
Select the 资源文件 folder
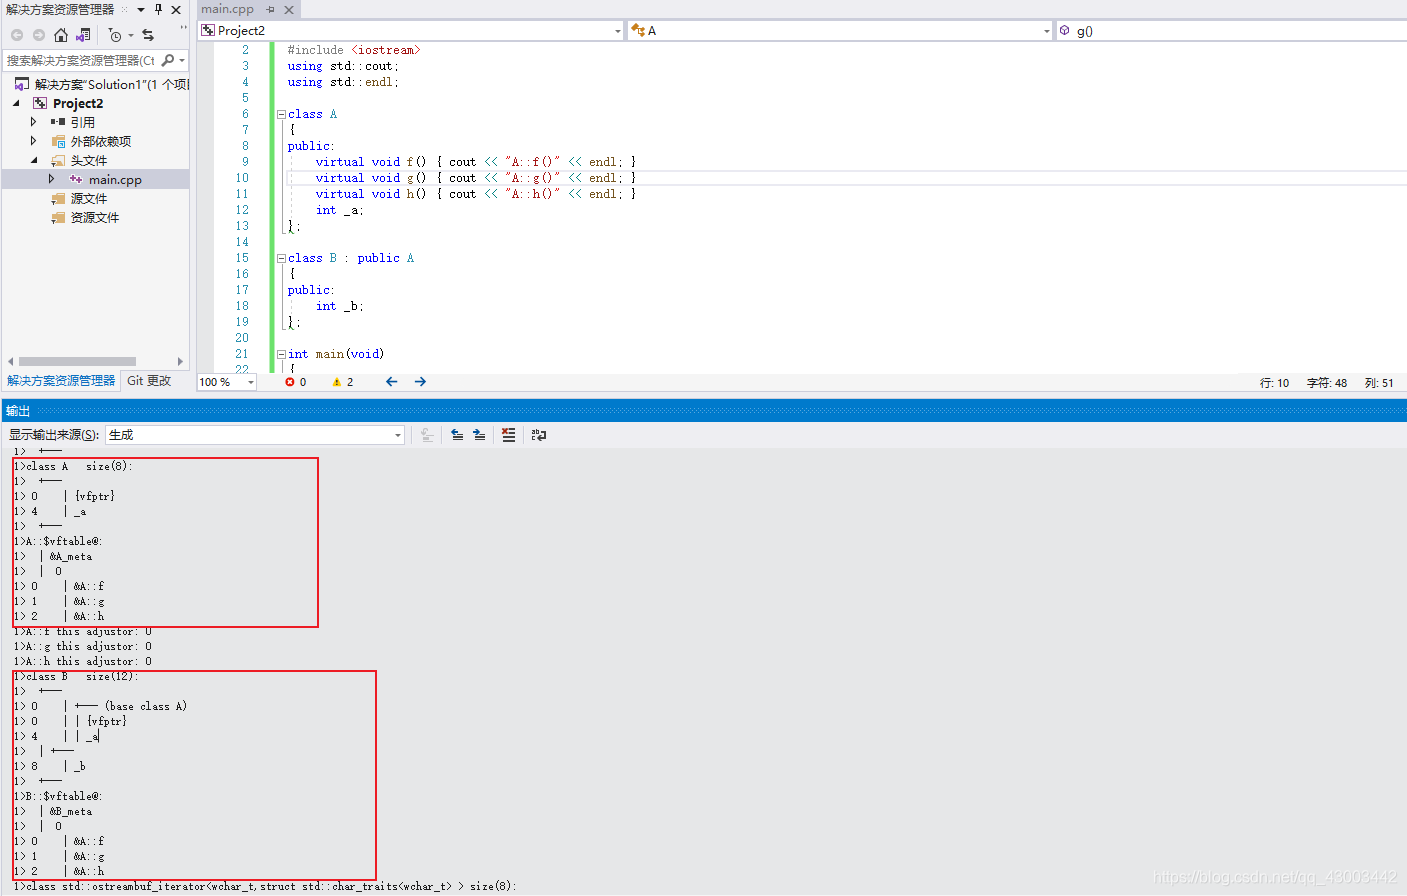[x=94, y=217]
